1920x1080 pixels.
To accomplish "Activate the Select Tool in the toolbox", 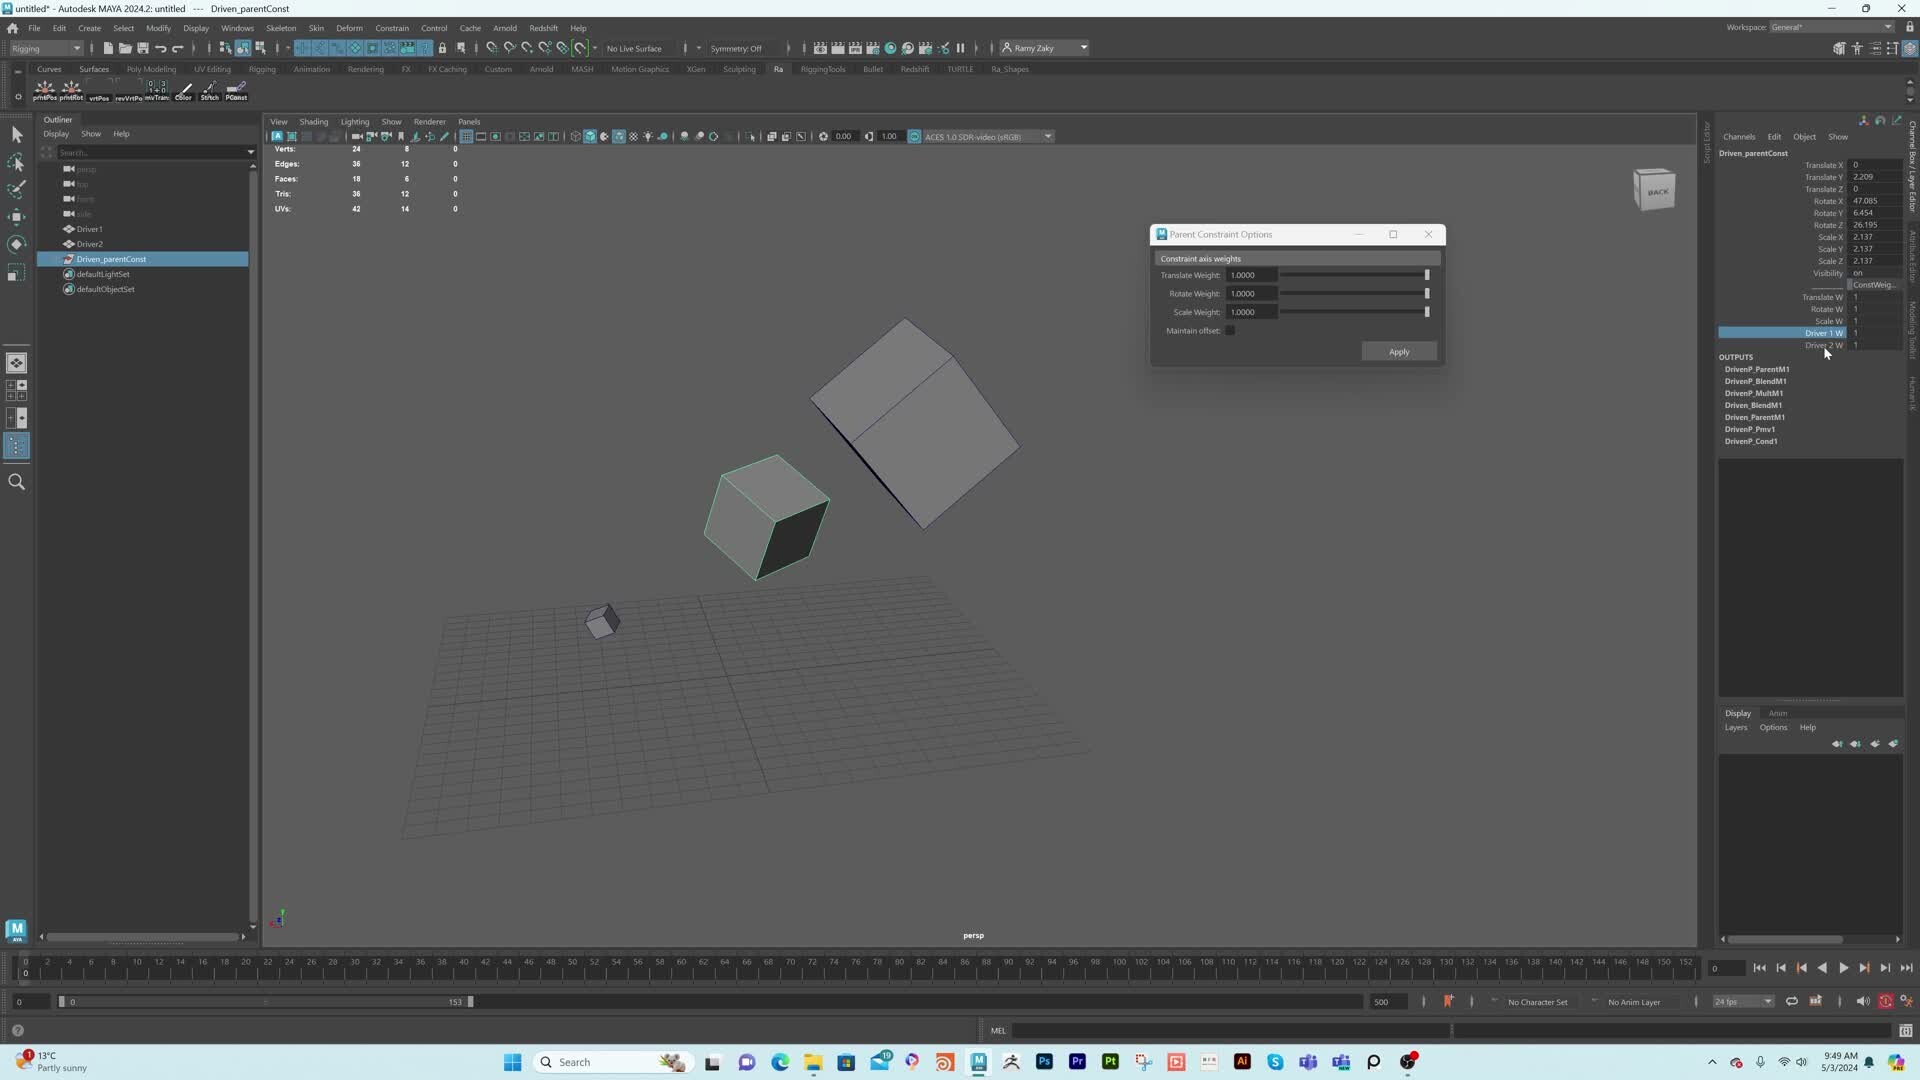I will (x=16, y=133).
